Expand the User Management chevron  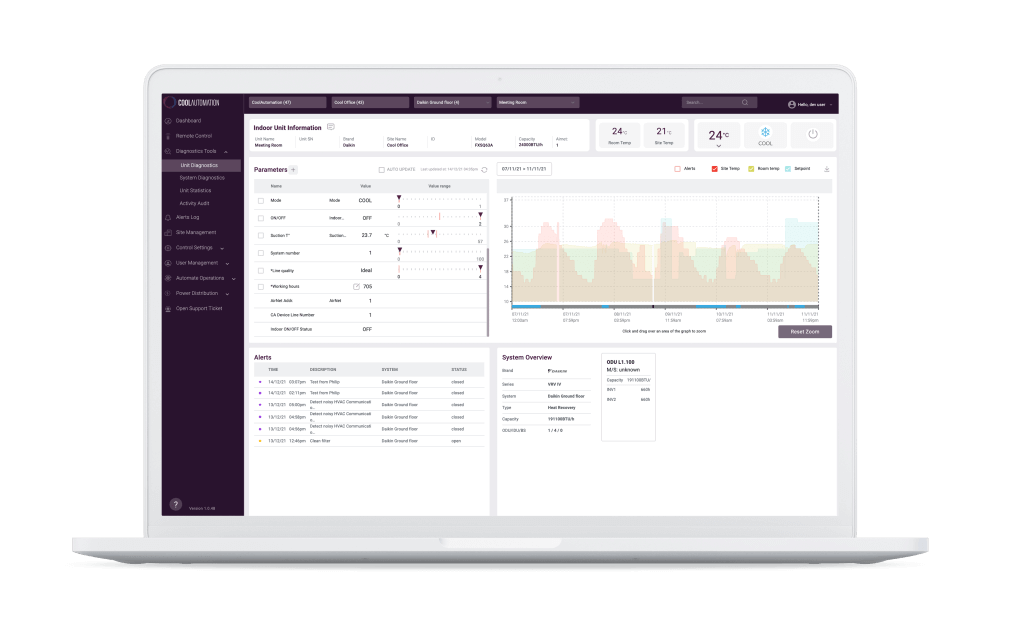pos(227,263)
